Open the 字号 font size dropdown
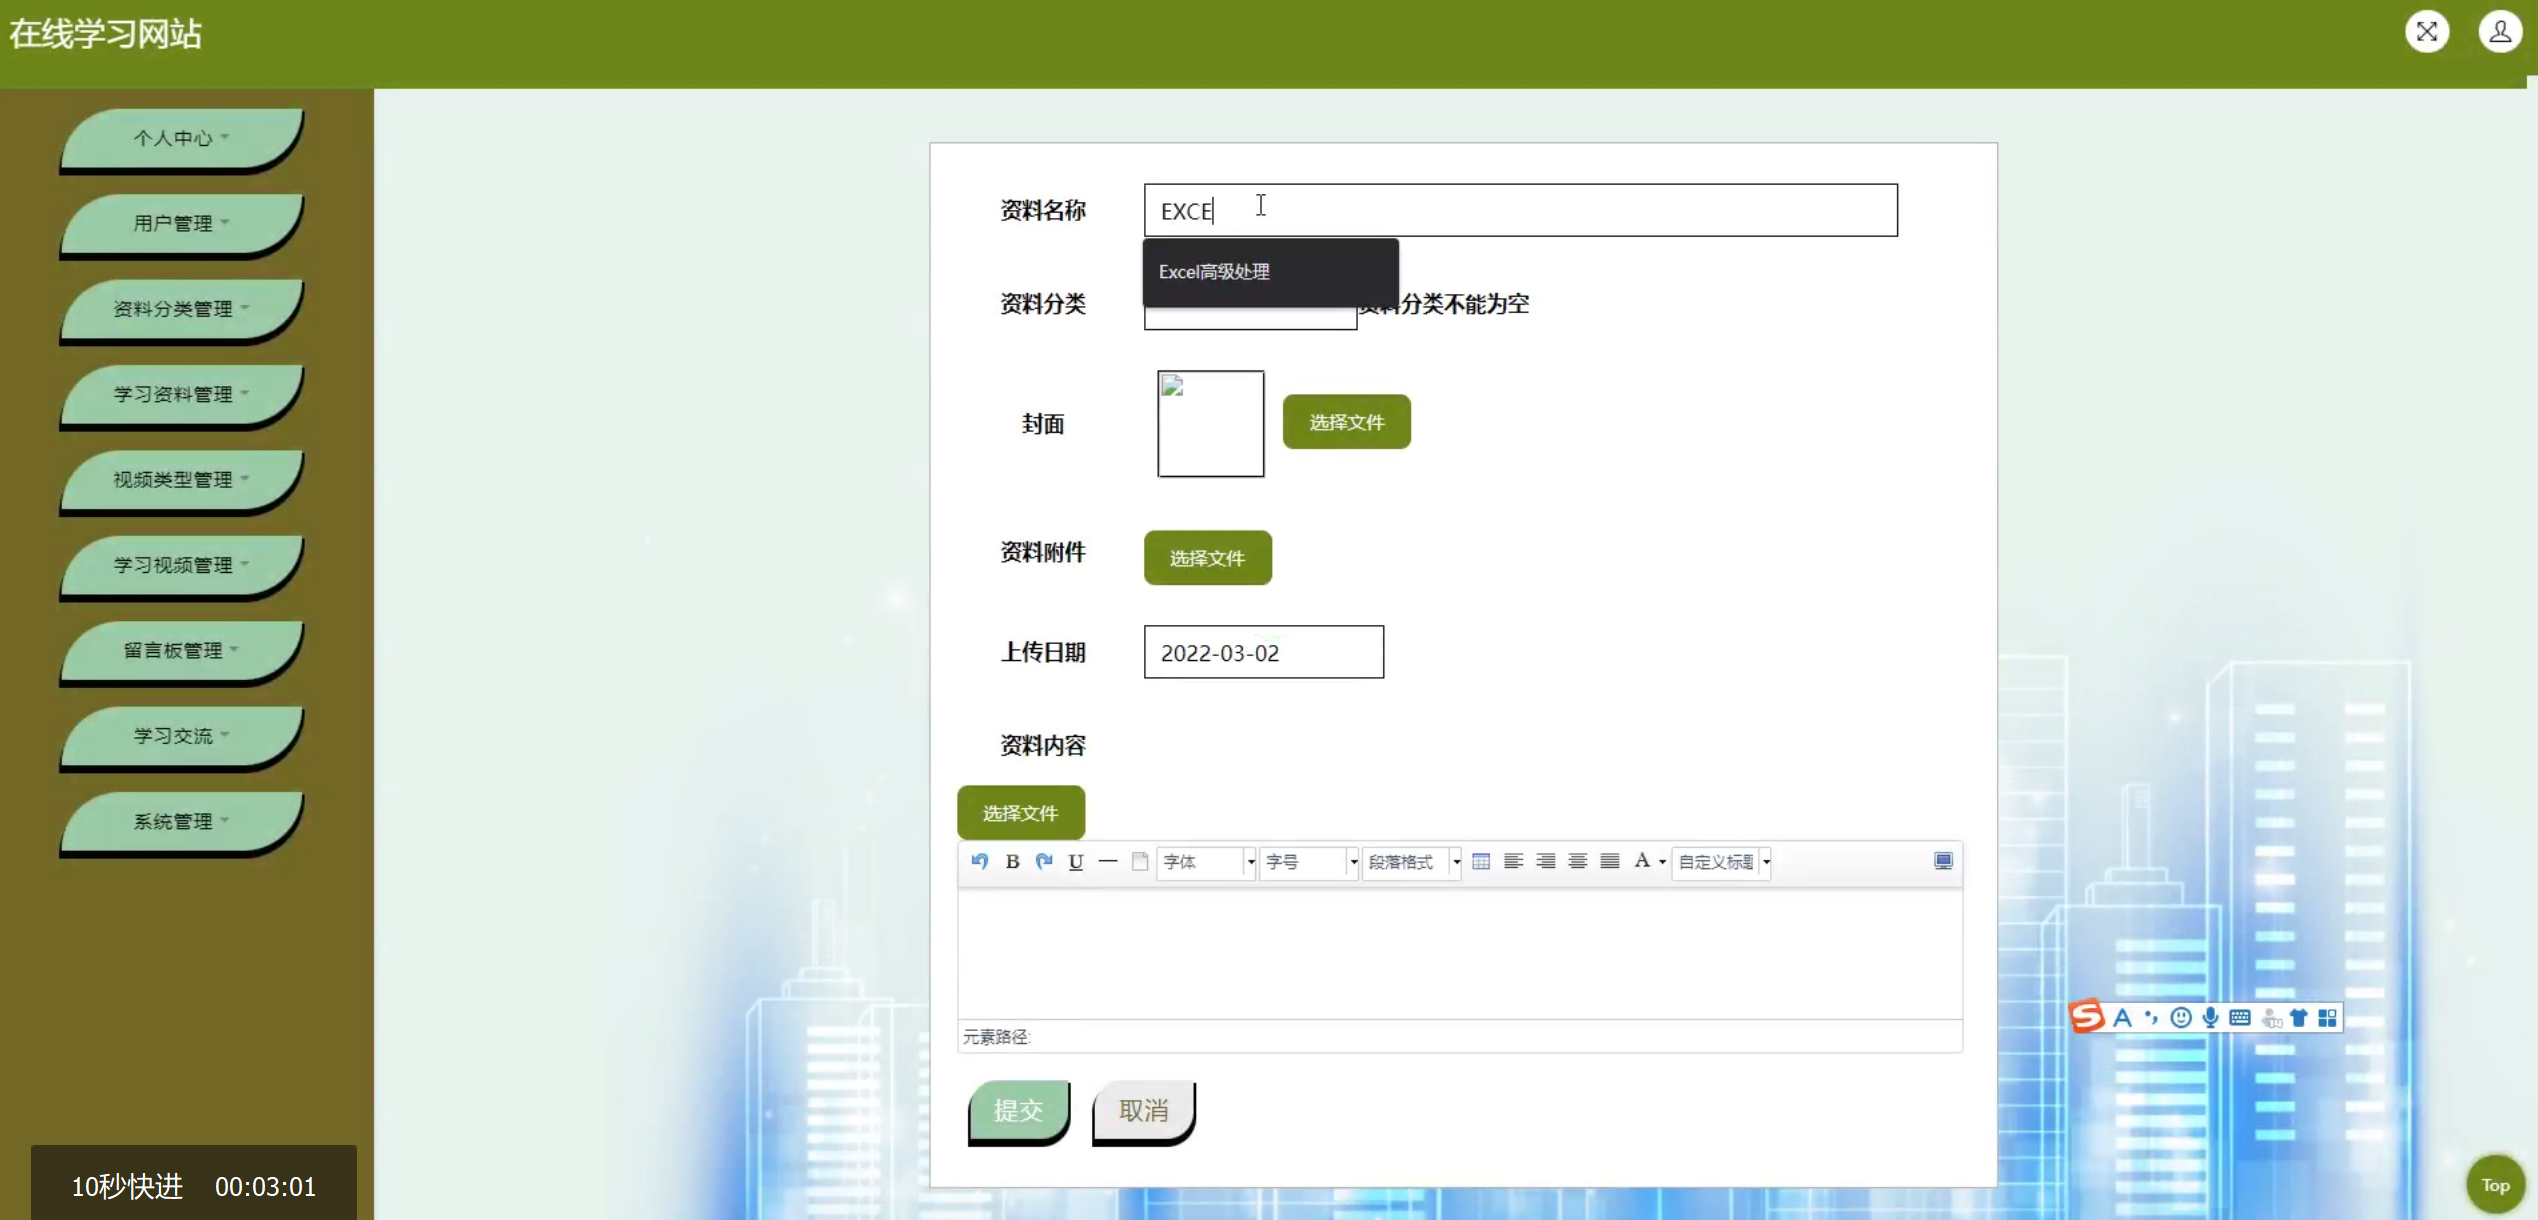2538x1220 pixels. (x=1308, y=861)
